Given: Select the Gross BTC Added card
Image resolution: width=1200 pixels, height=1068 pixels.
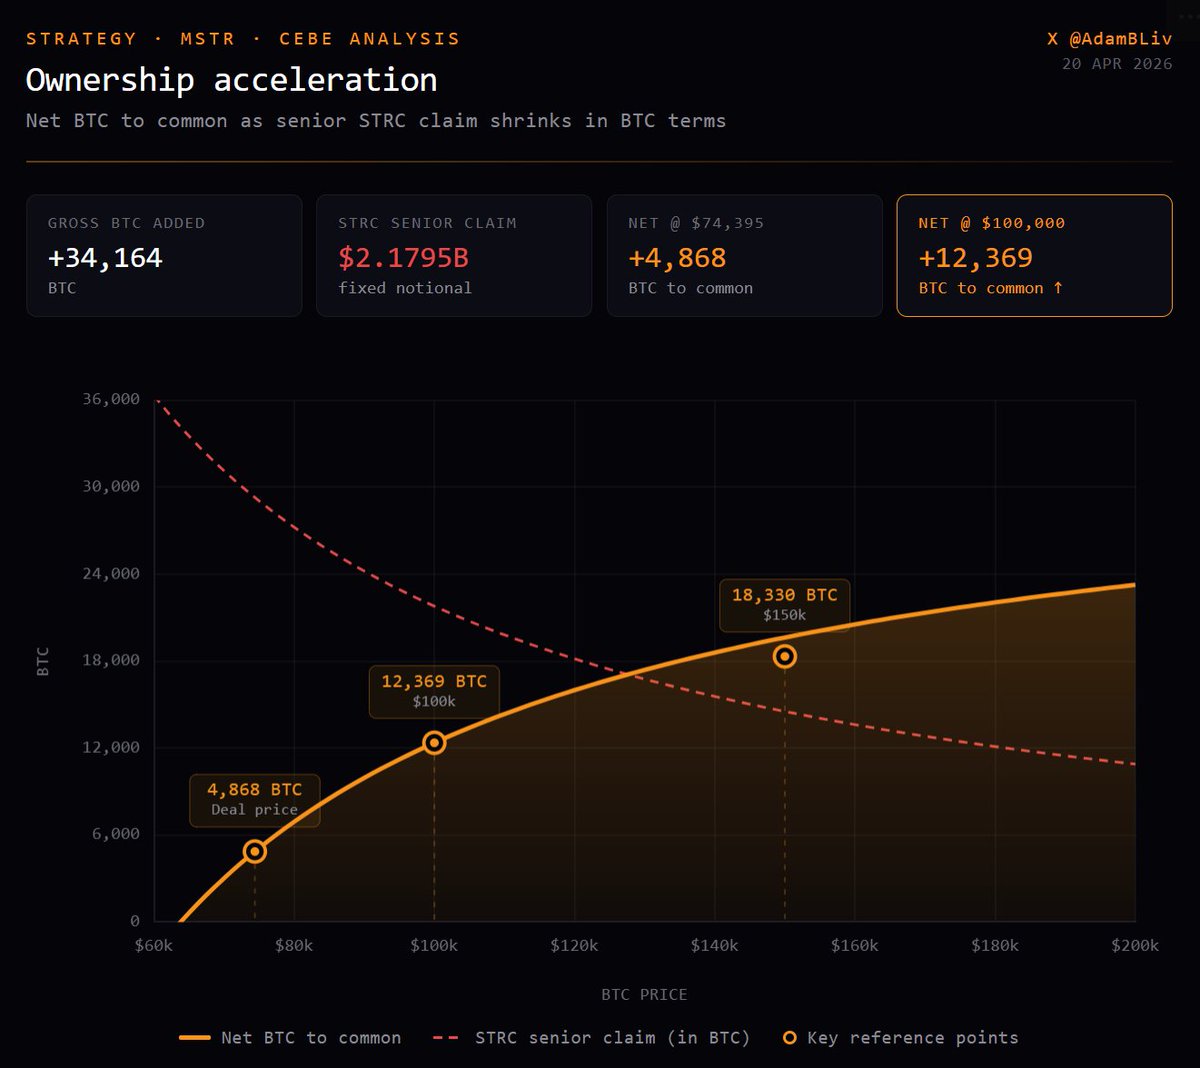Looking at the screenshot, I should [x=164, y=256].
